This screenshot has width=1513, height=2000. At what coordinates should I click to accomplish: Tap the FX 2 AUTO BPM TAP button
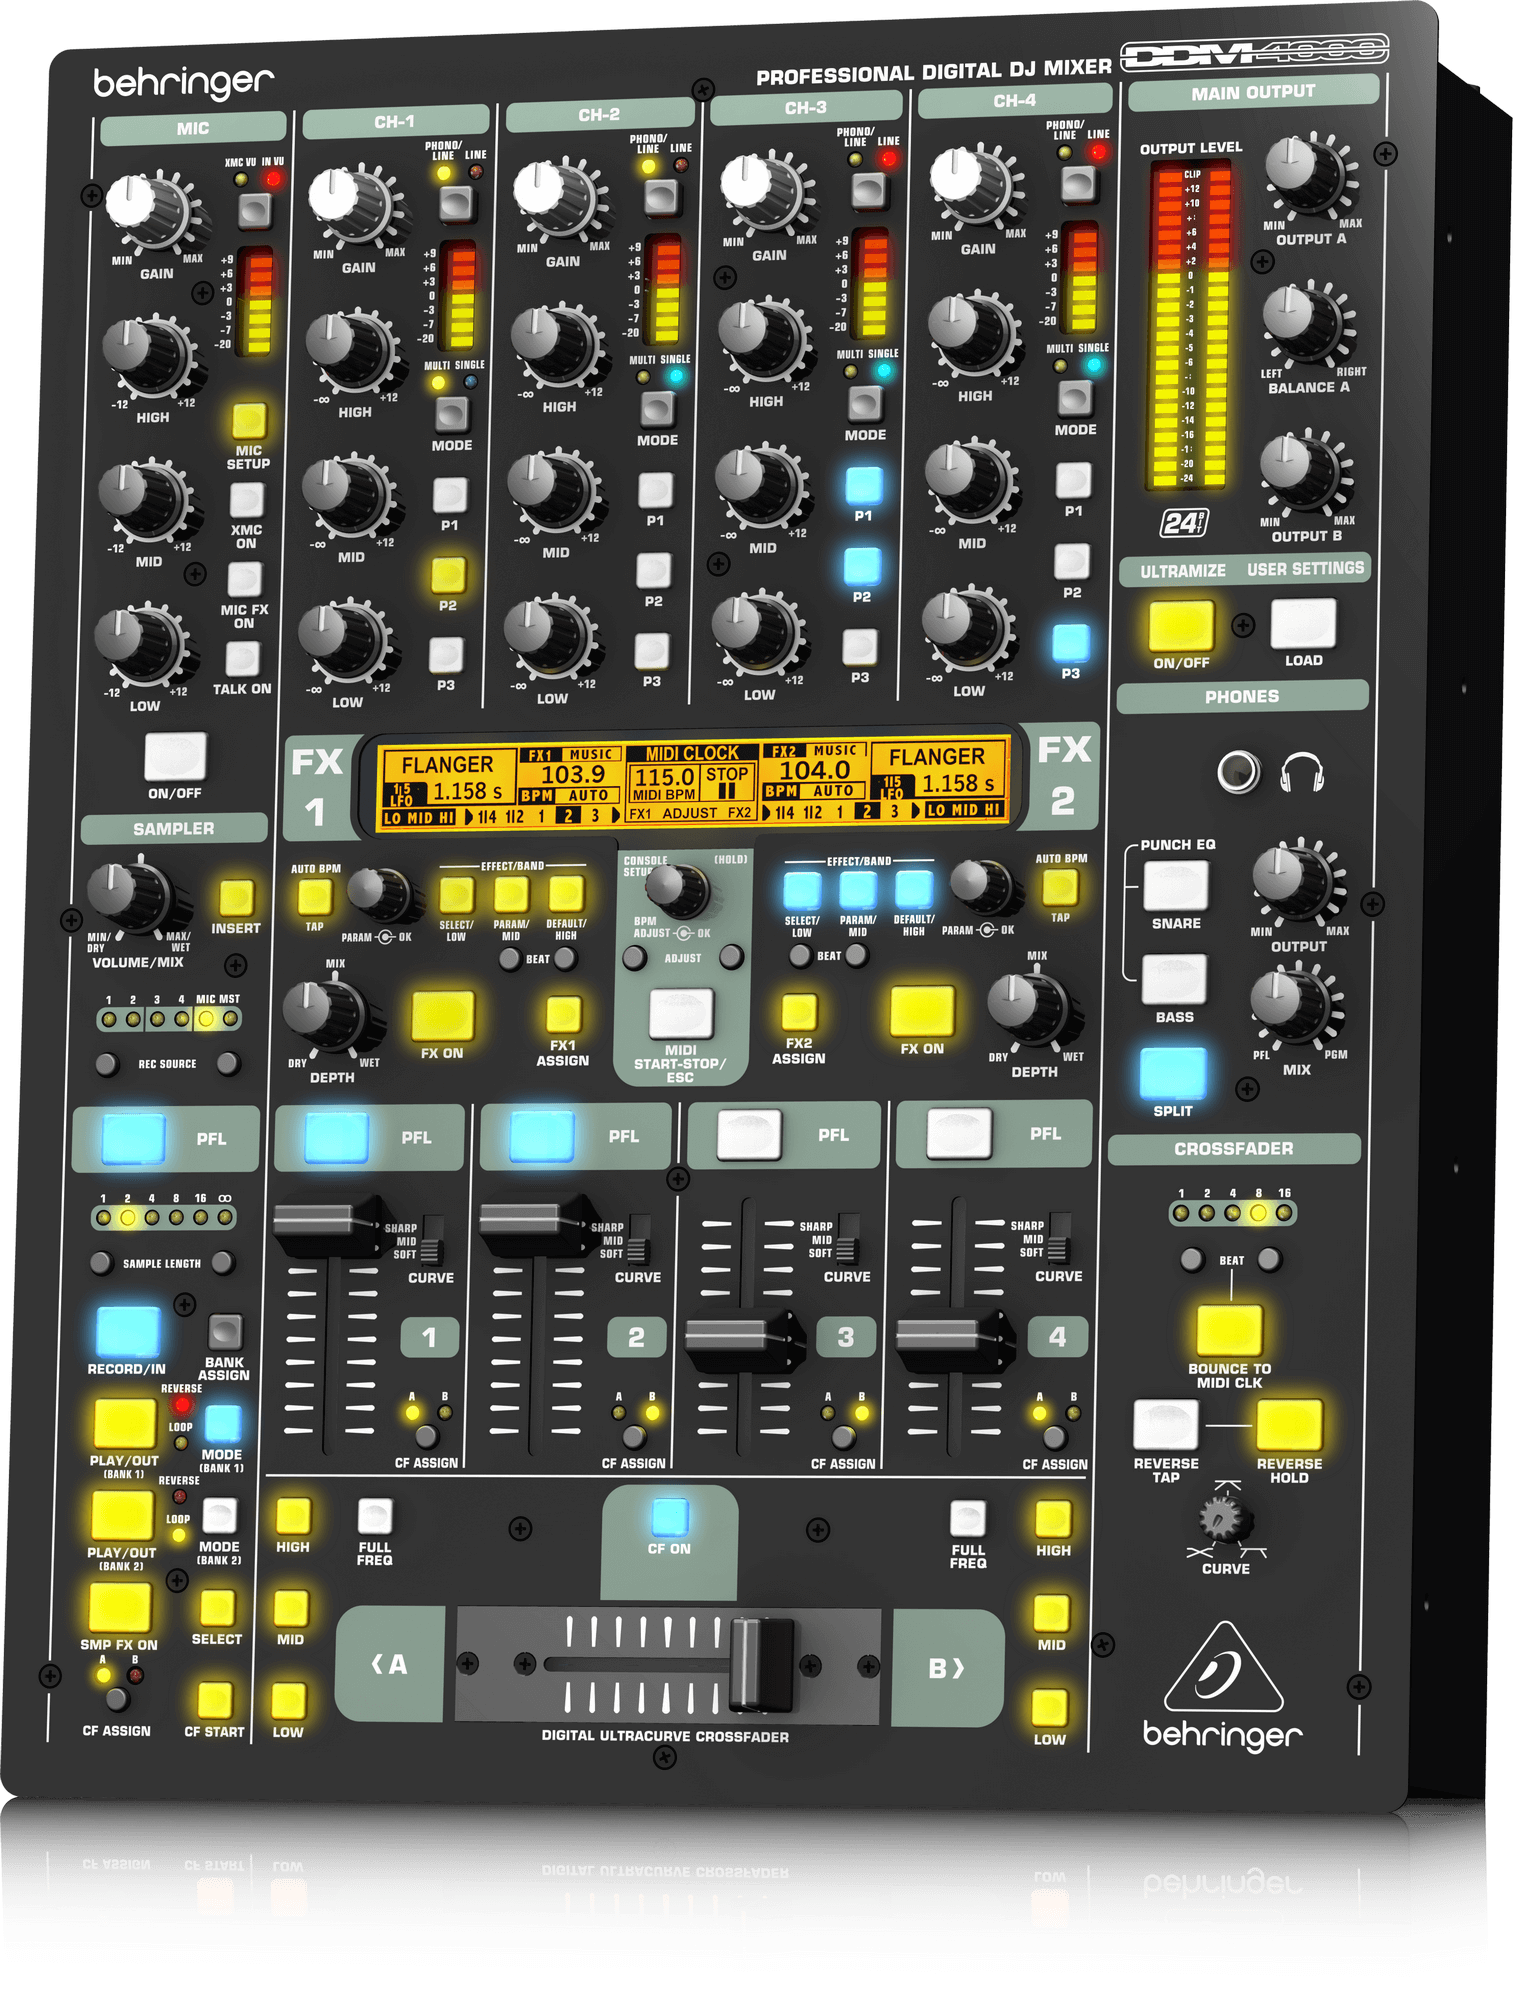point(1060,887)
